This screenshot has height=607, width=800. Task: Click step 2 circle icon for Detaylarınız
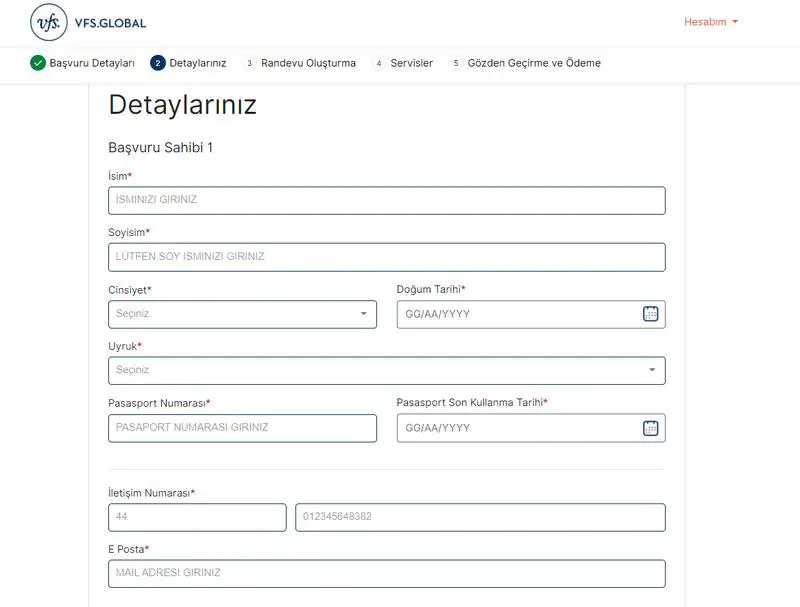[x=158, y=63]
